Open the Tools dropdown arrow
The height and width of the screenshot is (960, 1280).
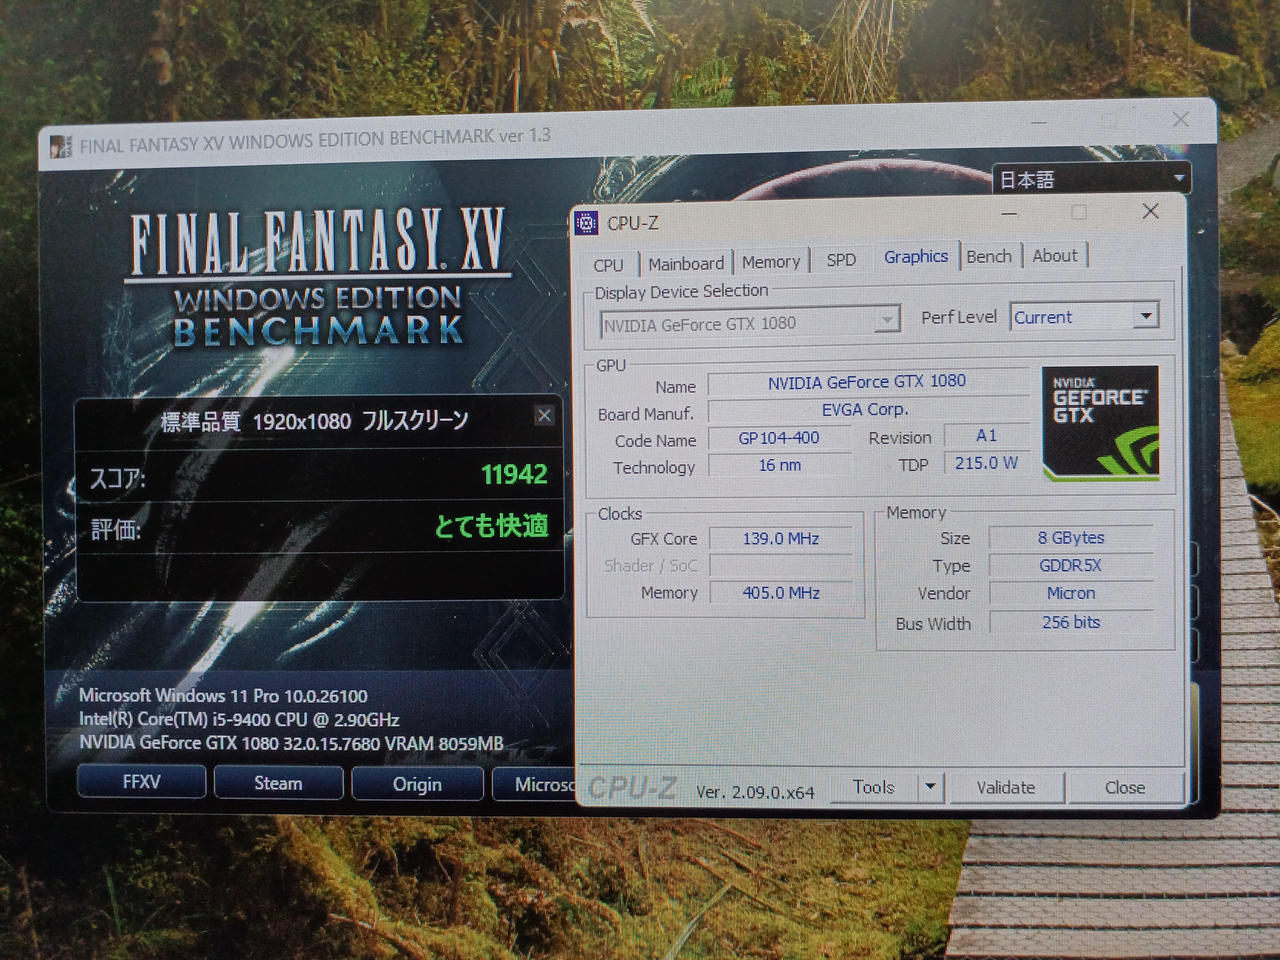pos(930,787)
